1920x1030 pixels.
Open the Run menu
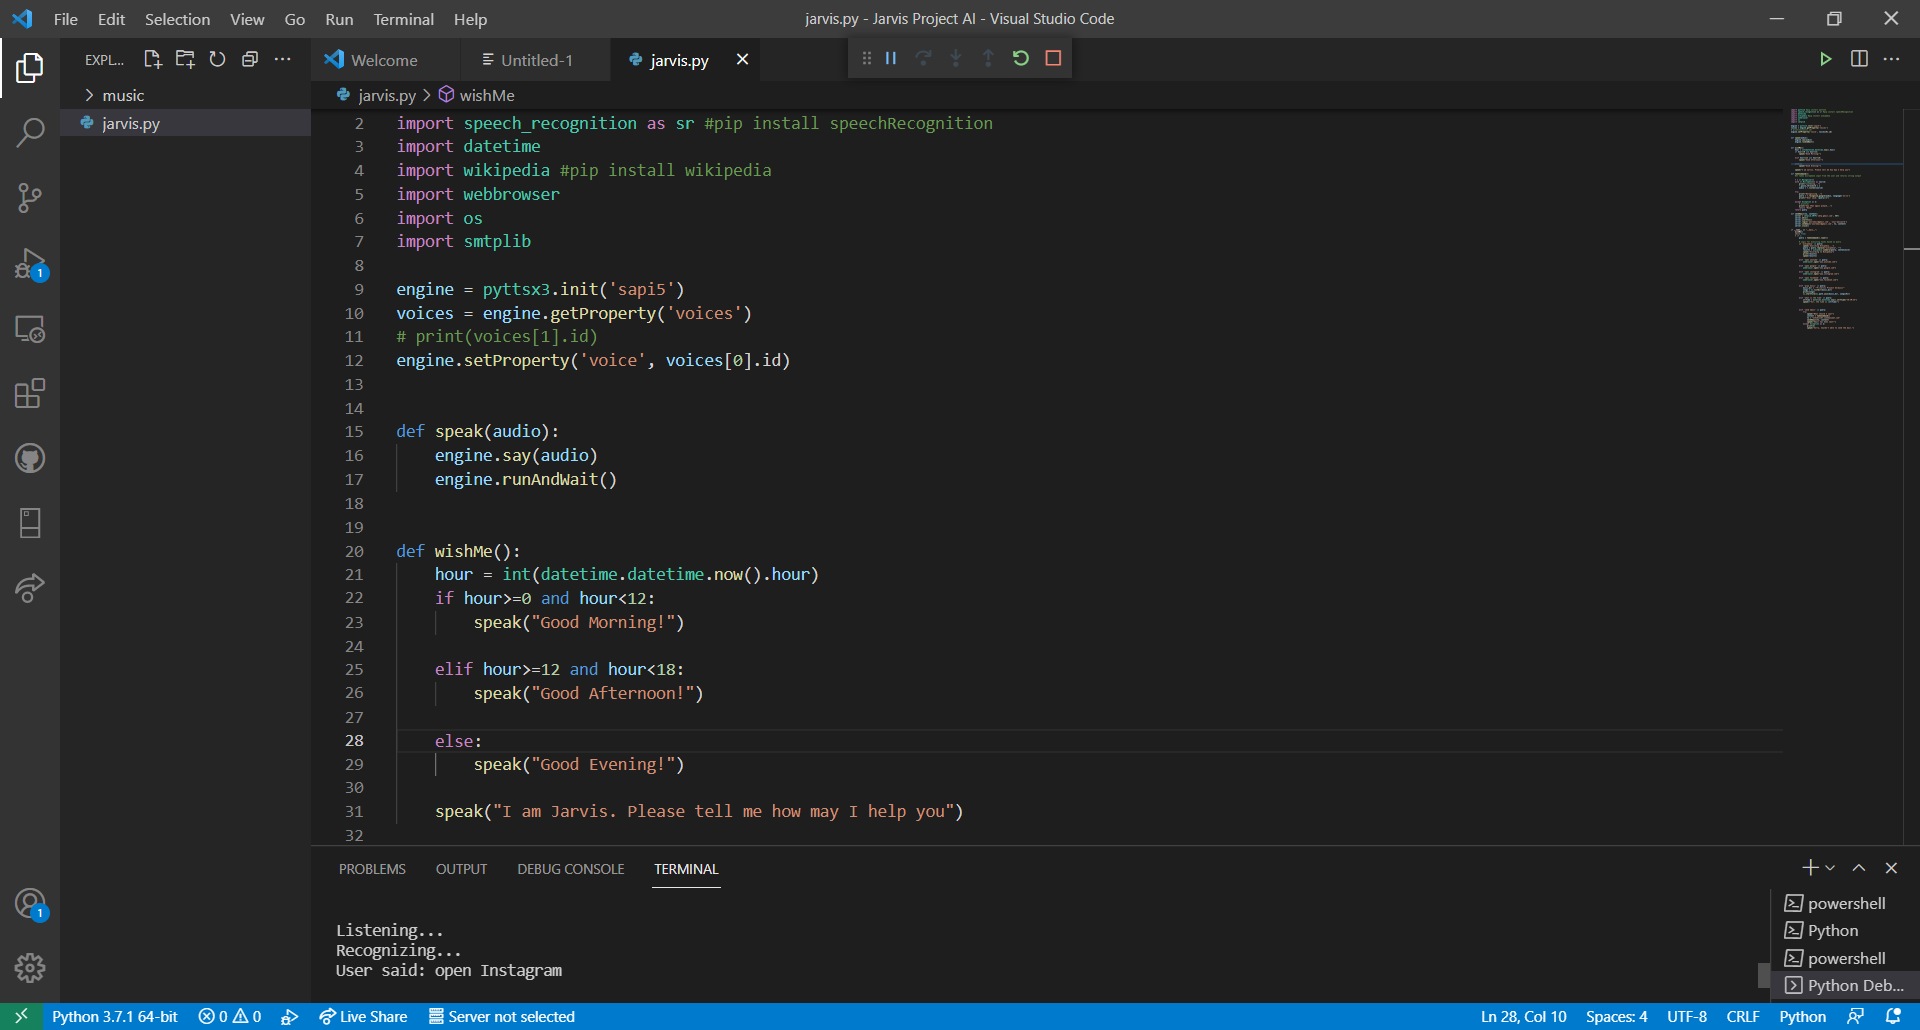pyautogui.click(x=338, y=19)
